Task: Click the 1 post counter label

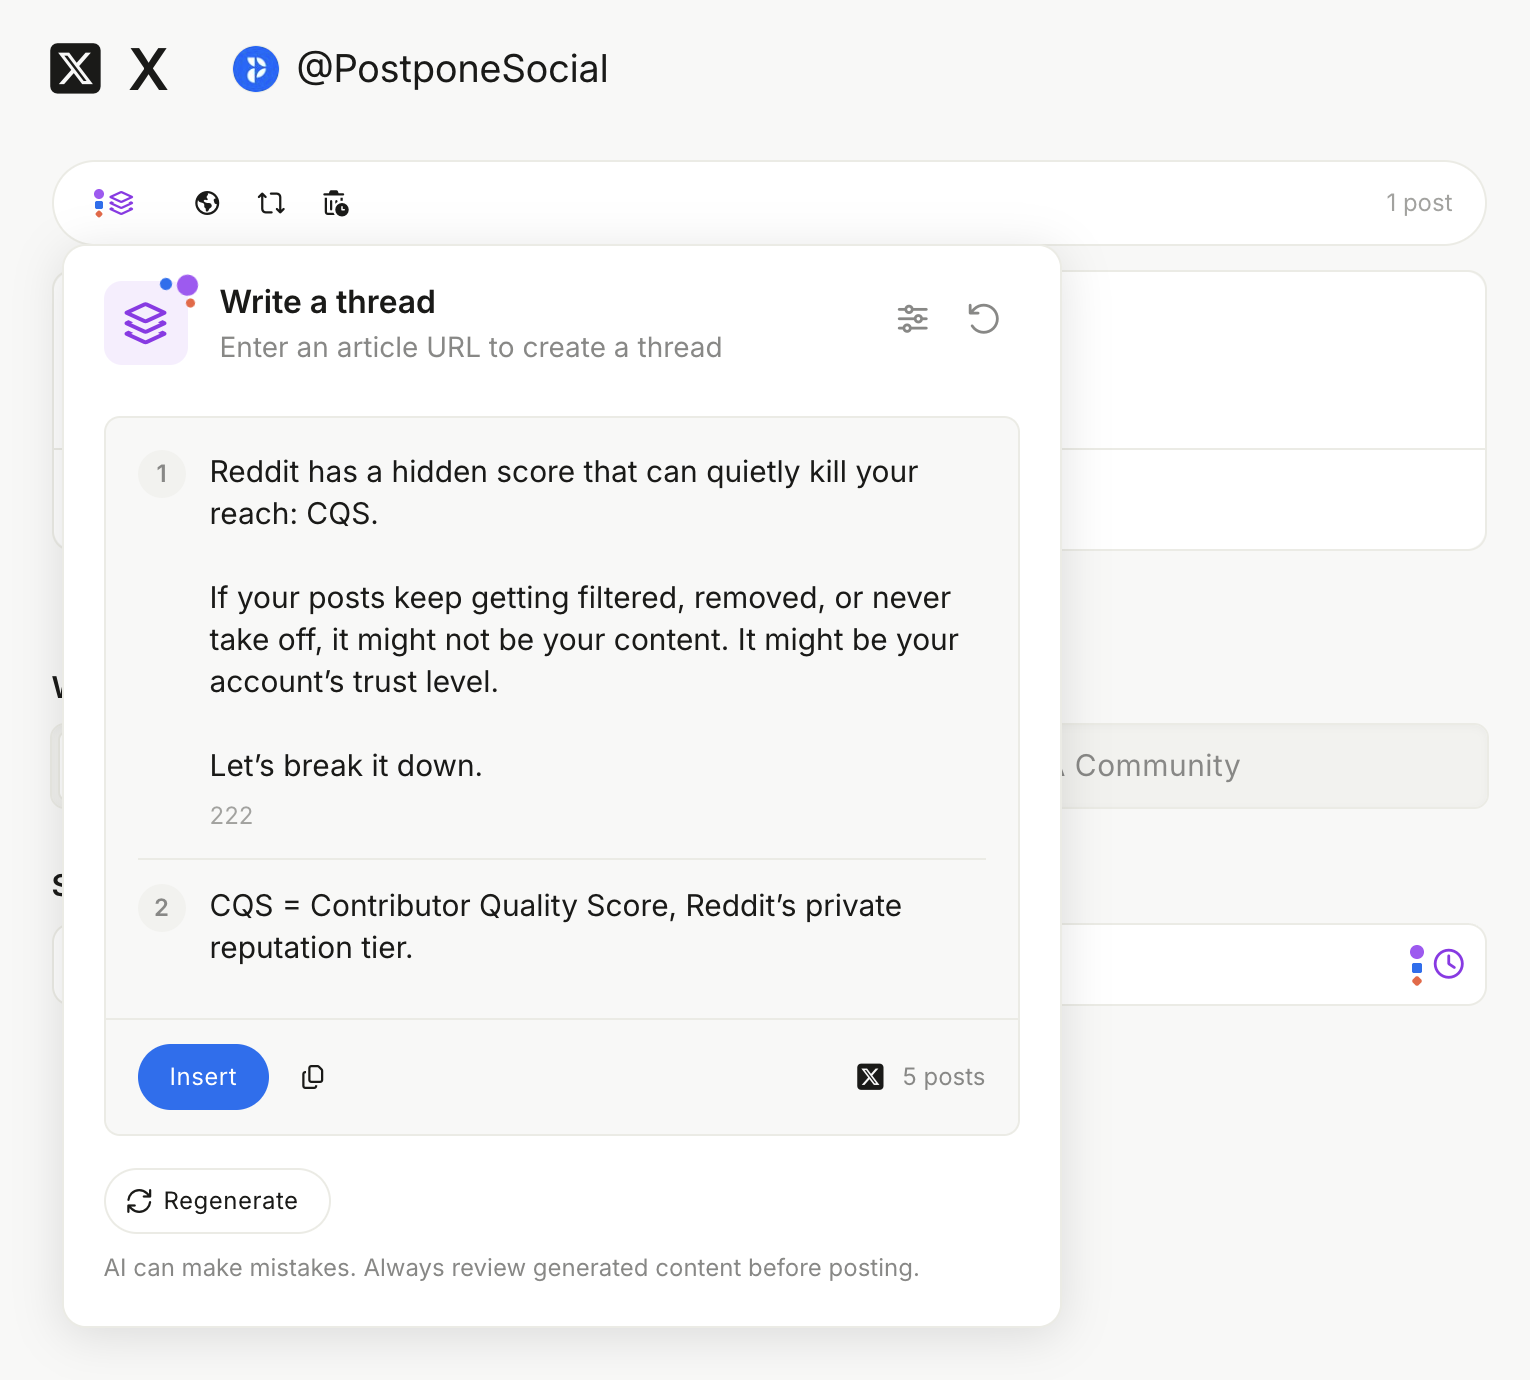Action: (x=1418, y=203)
